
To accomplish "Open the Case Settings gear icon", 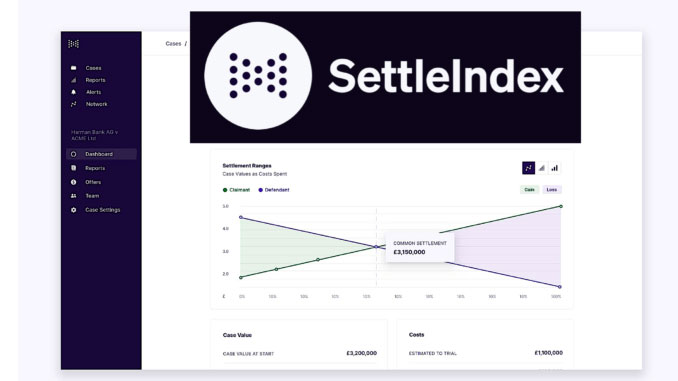I will click(74, 210).
